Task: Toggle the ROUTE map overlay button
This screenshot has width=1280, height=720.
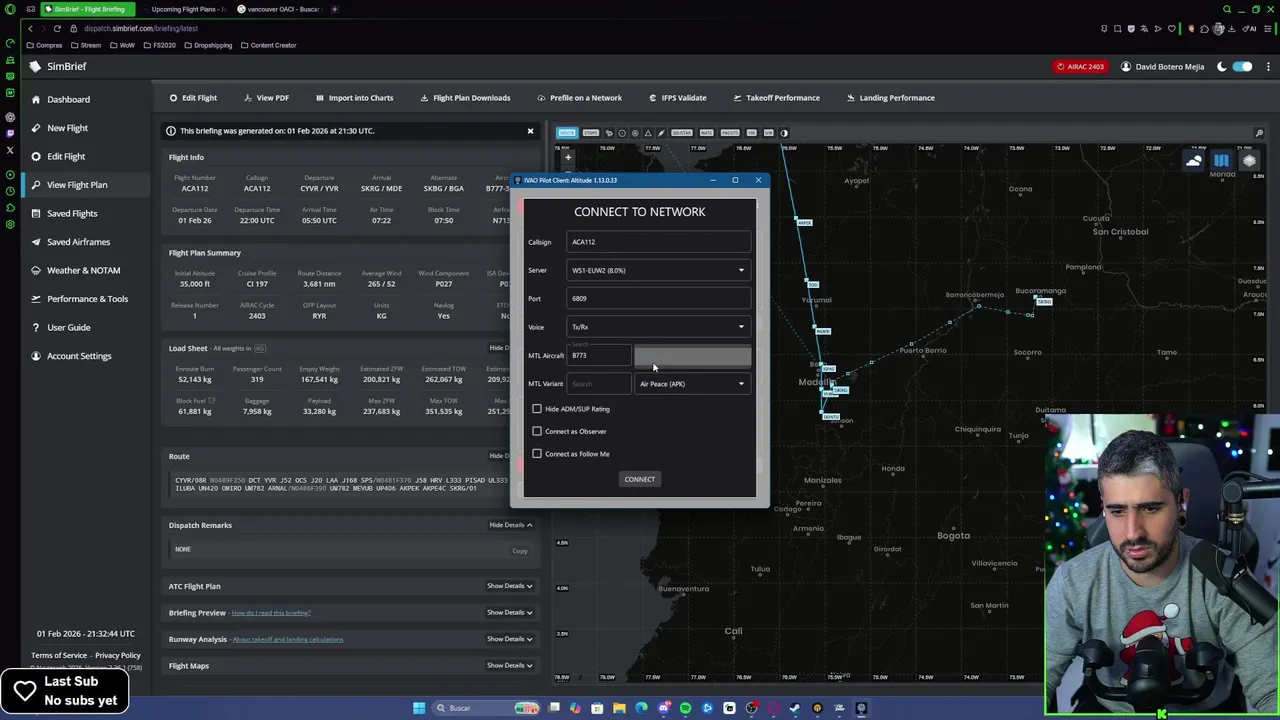Action: [x=567, y=133]
